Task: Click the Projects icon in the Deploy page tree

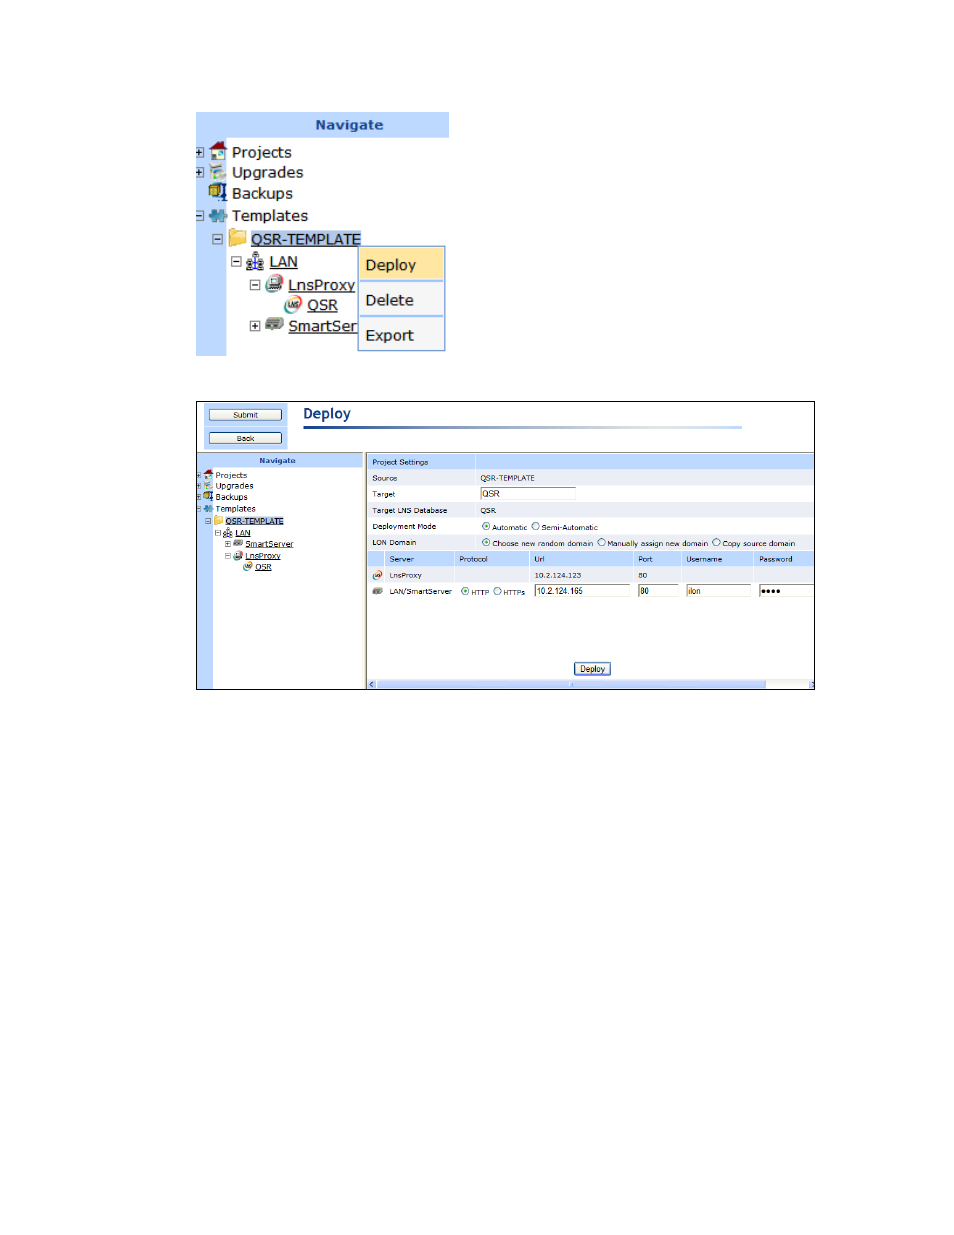Action: [x=208, y=475]
